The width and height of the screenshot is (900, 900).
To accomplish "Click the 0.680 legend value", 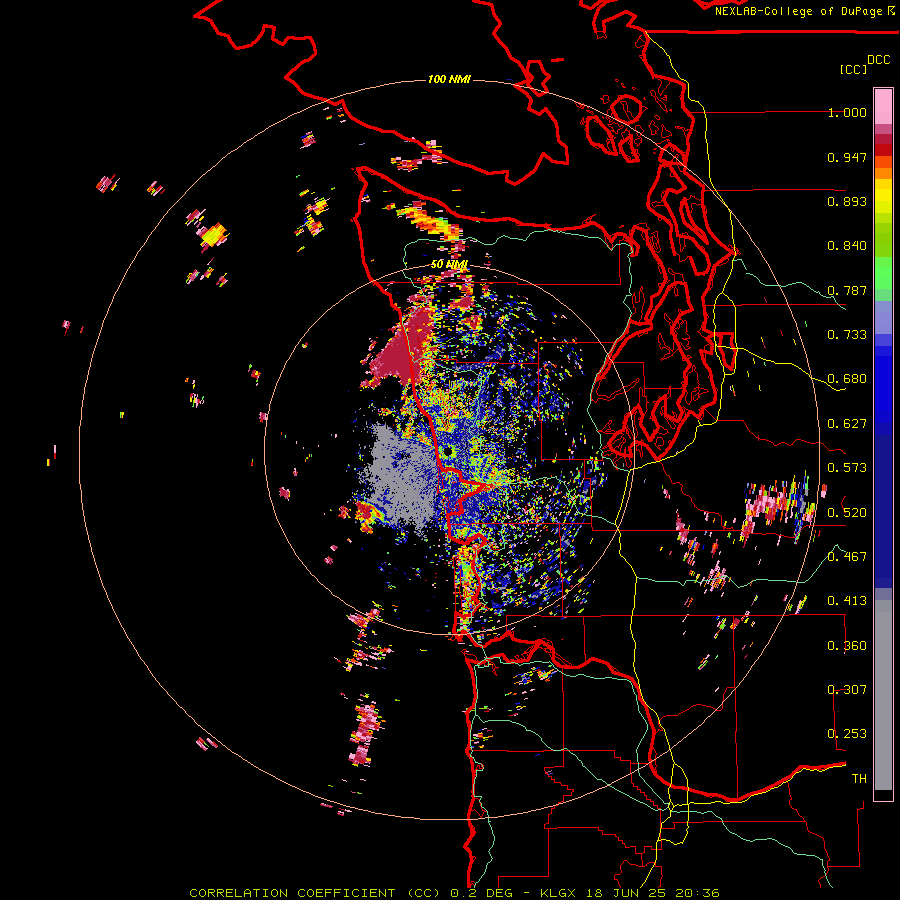I will (x=847, y=379).
